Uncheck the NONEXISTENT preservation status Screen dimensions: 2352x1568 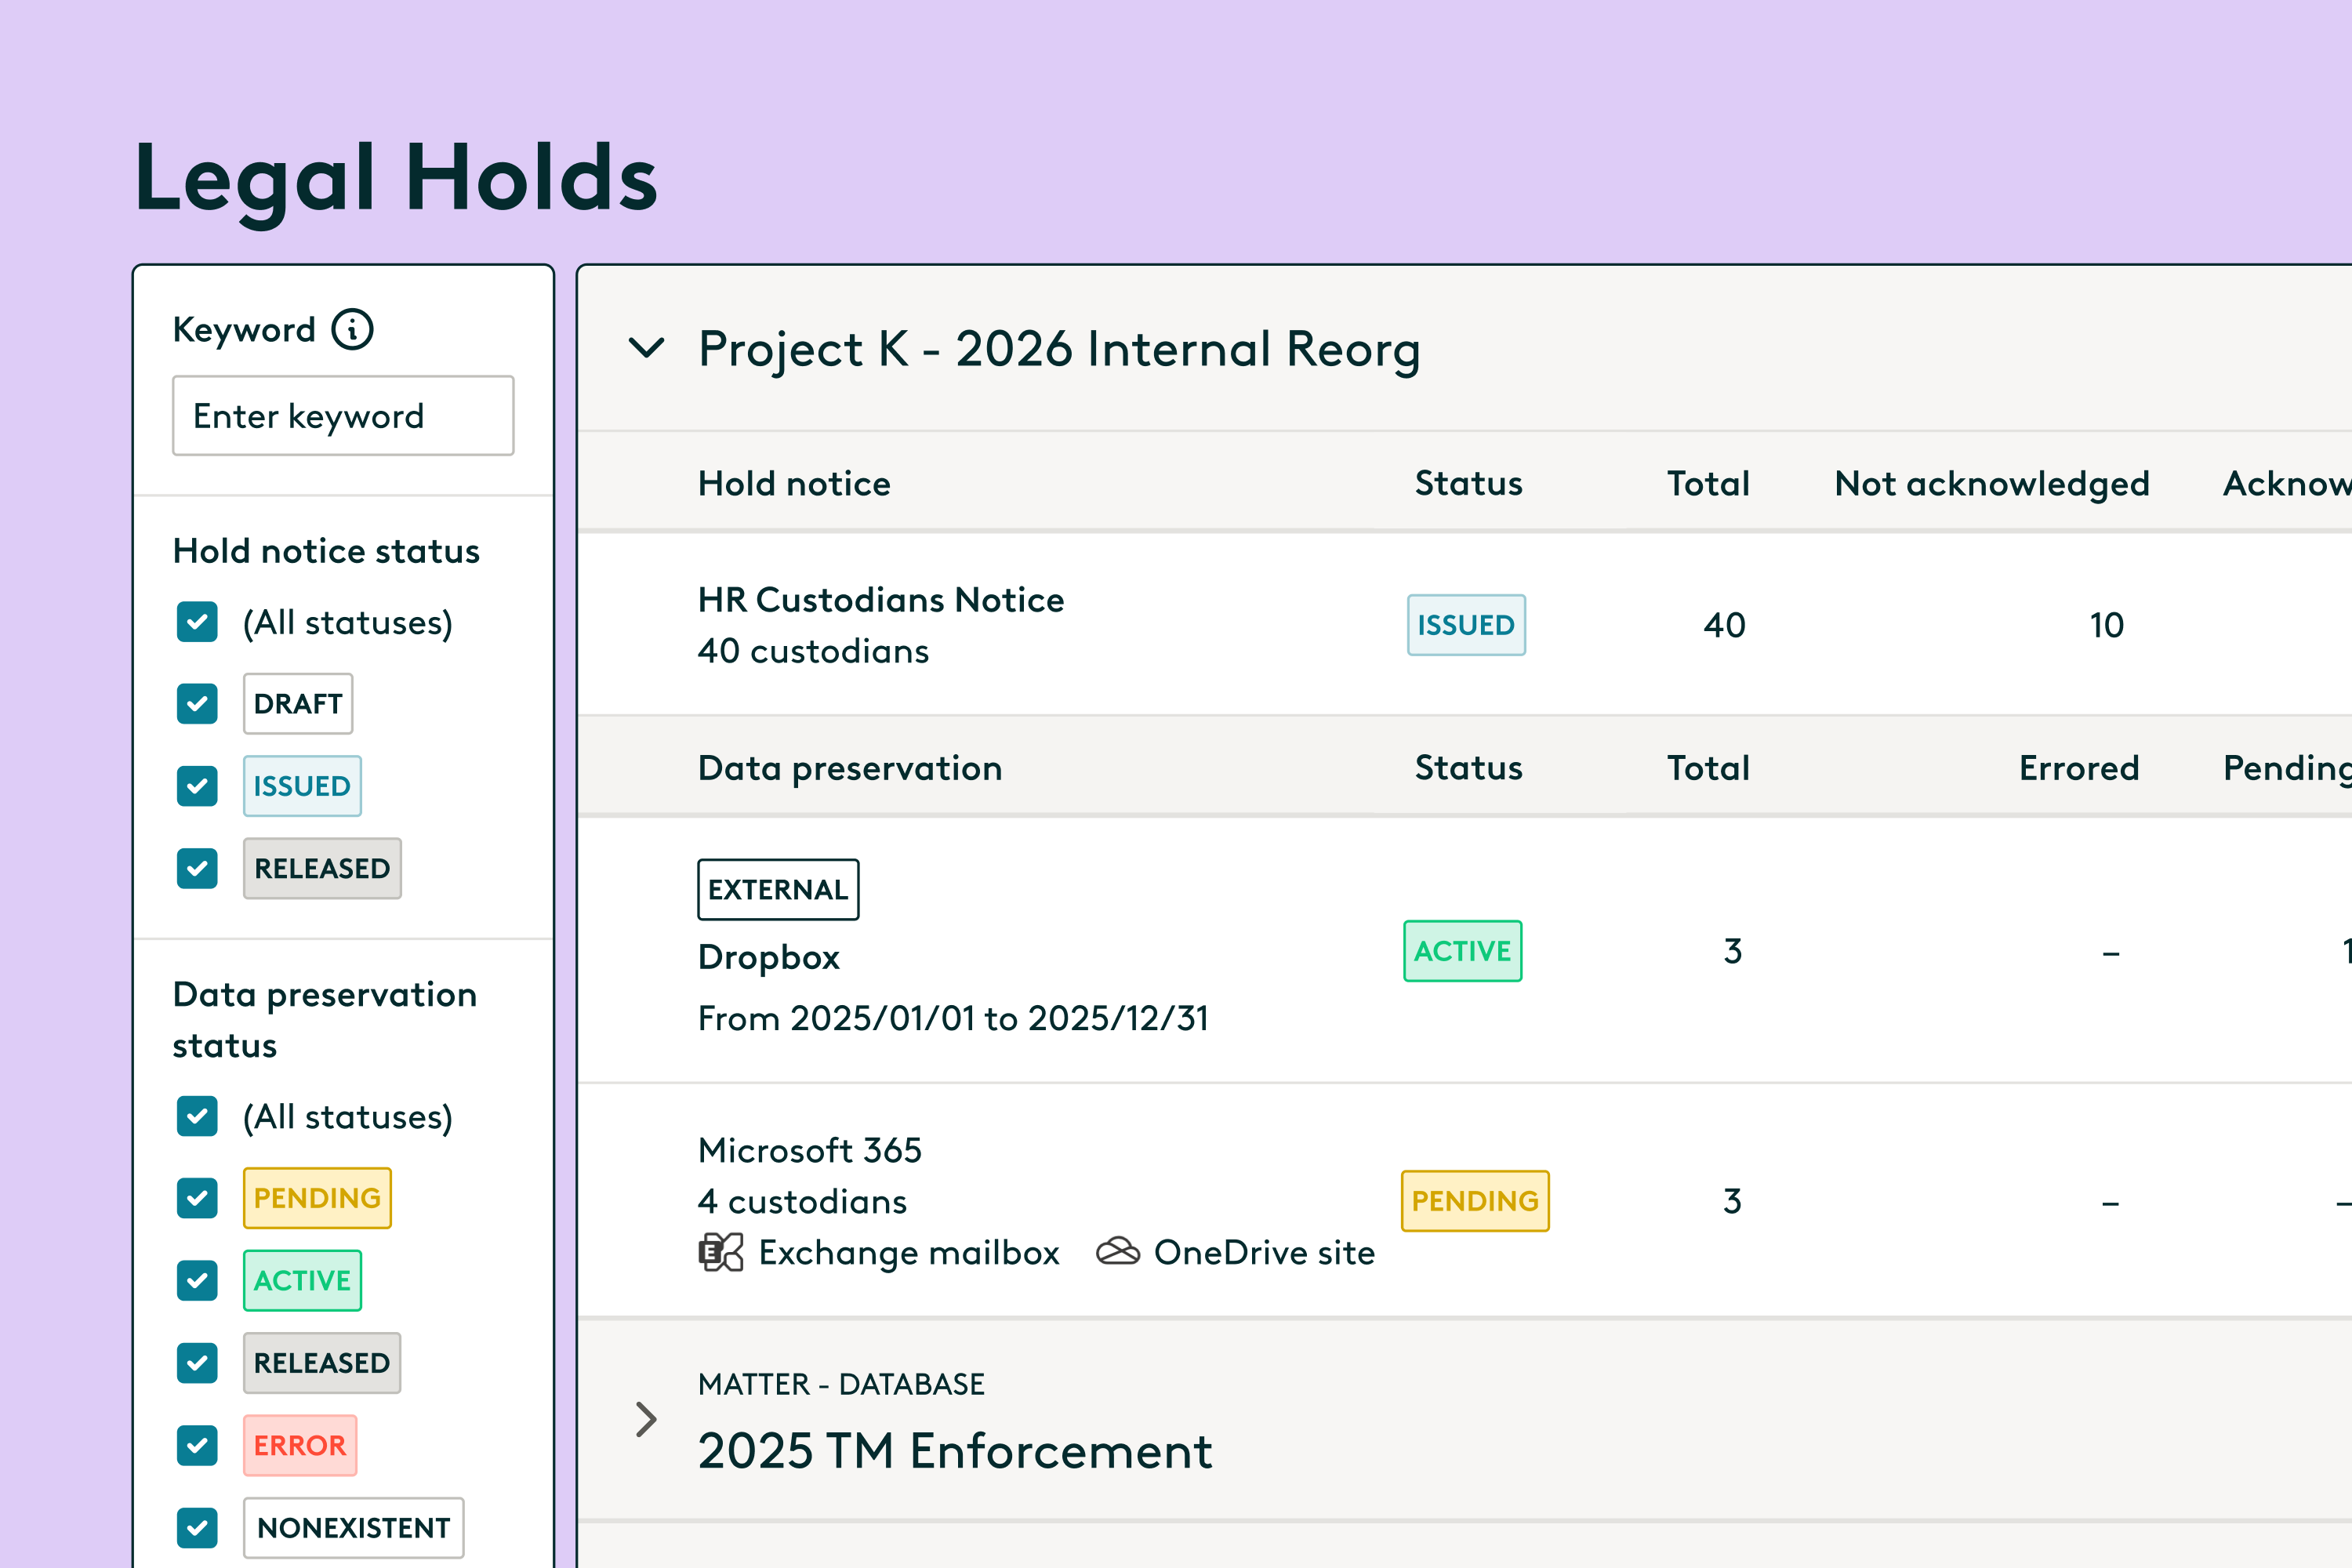coord(197,1527)
